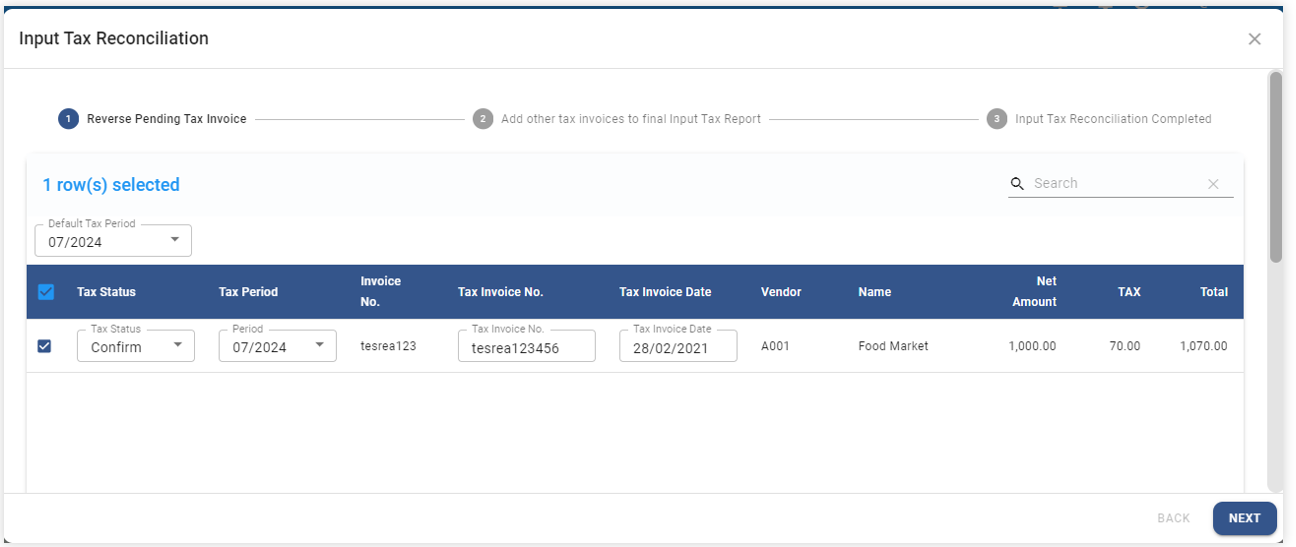Click the Tax Invoice No. field tesrea123456

(x=526, y=347)
